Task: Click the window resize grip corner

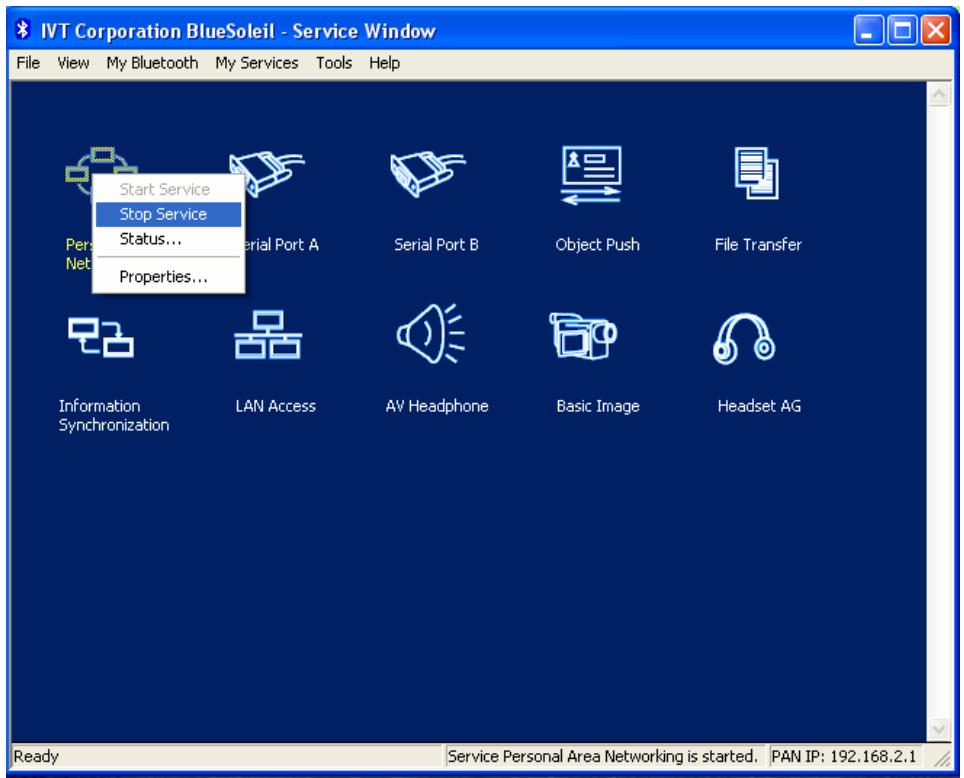Action: [x=942, y=758]
